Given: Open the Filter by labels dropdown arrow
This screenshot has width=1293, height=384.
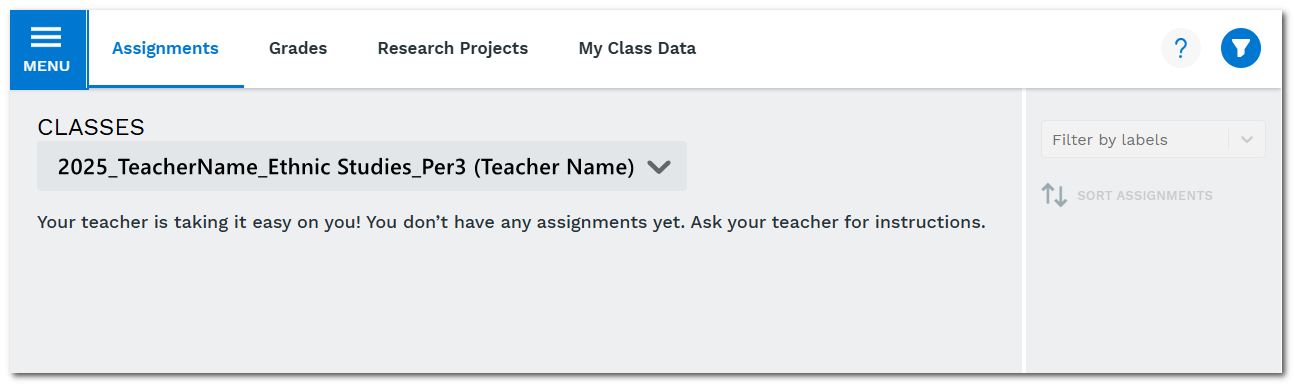Looking at the screenshot, I should click(1247, 140).
